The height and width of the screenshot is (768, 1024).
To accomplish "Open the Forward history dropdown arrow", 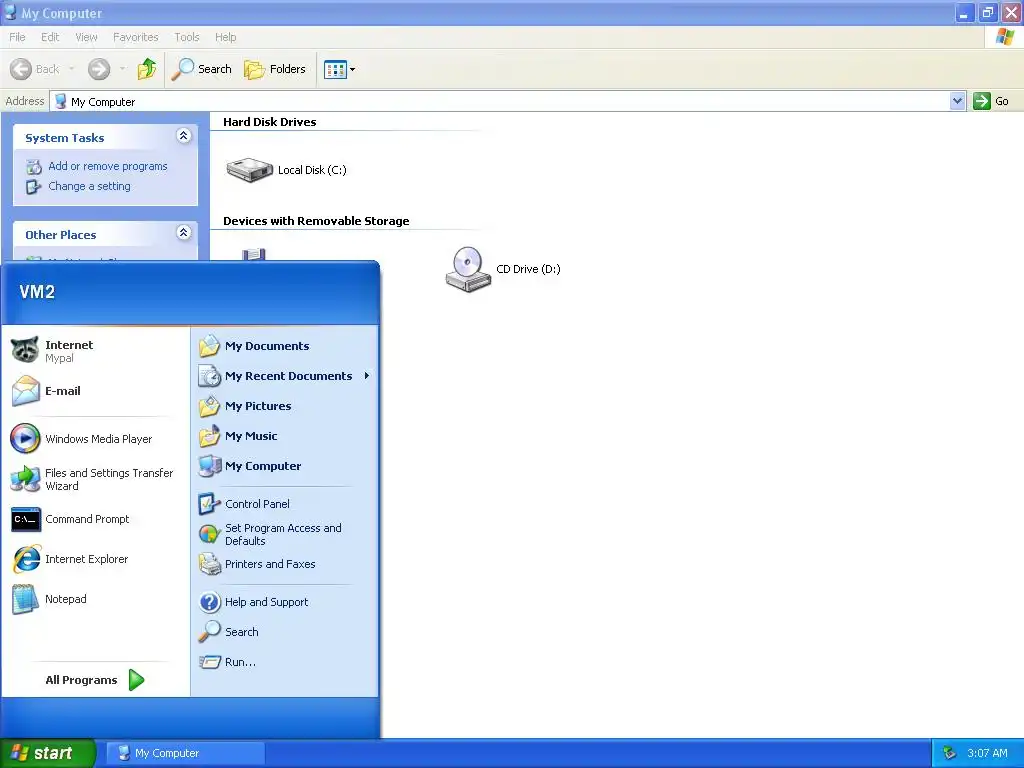I will pyautogui.click(x=122, y=69).
